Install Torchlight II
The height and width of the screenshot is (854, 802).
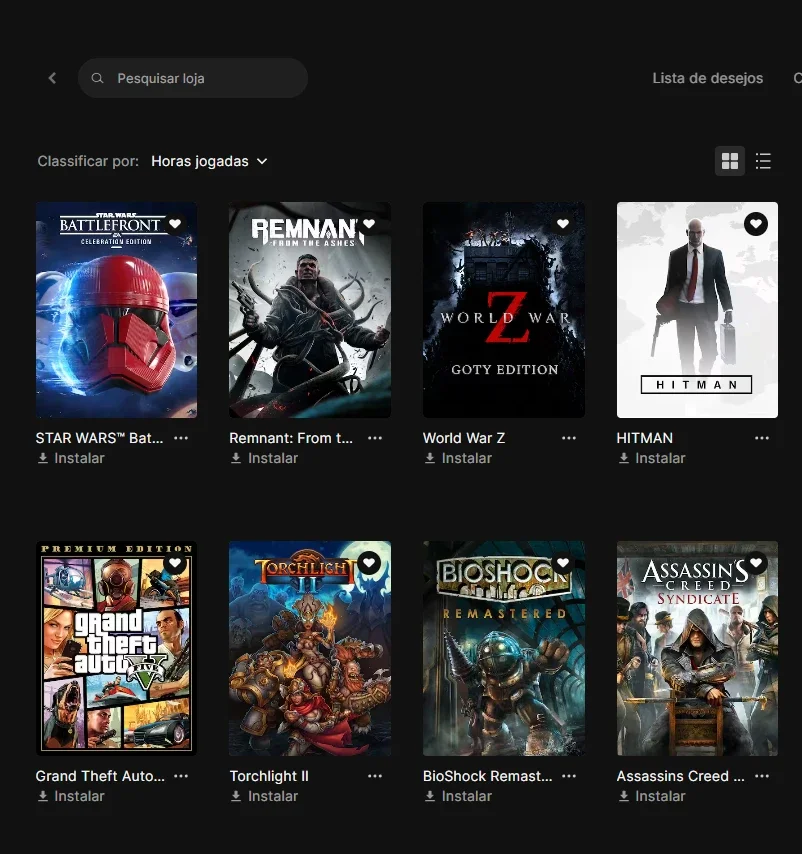pos(264,796)
